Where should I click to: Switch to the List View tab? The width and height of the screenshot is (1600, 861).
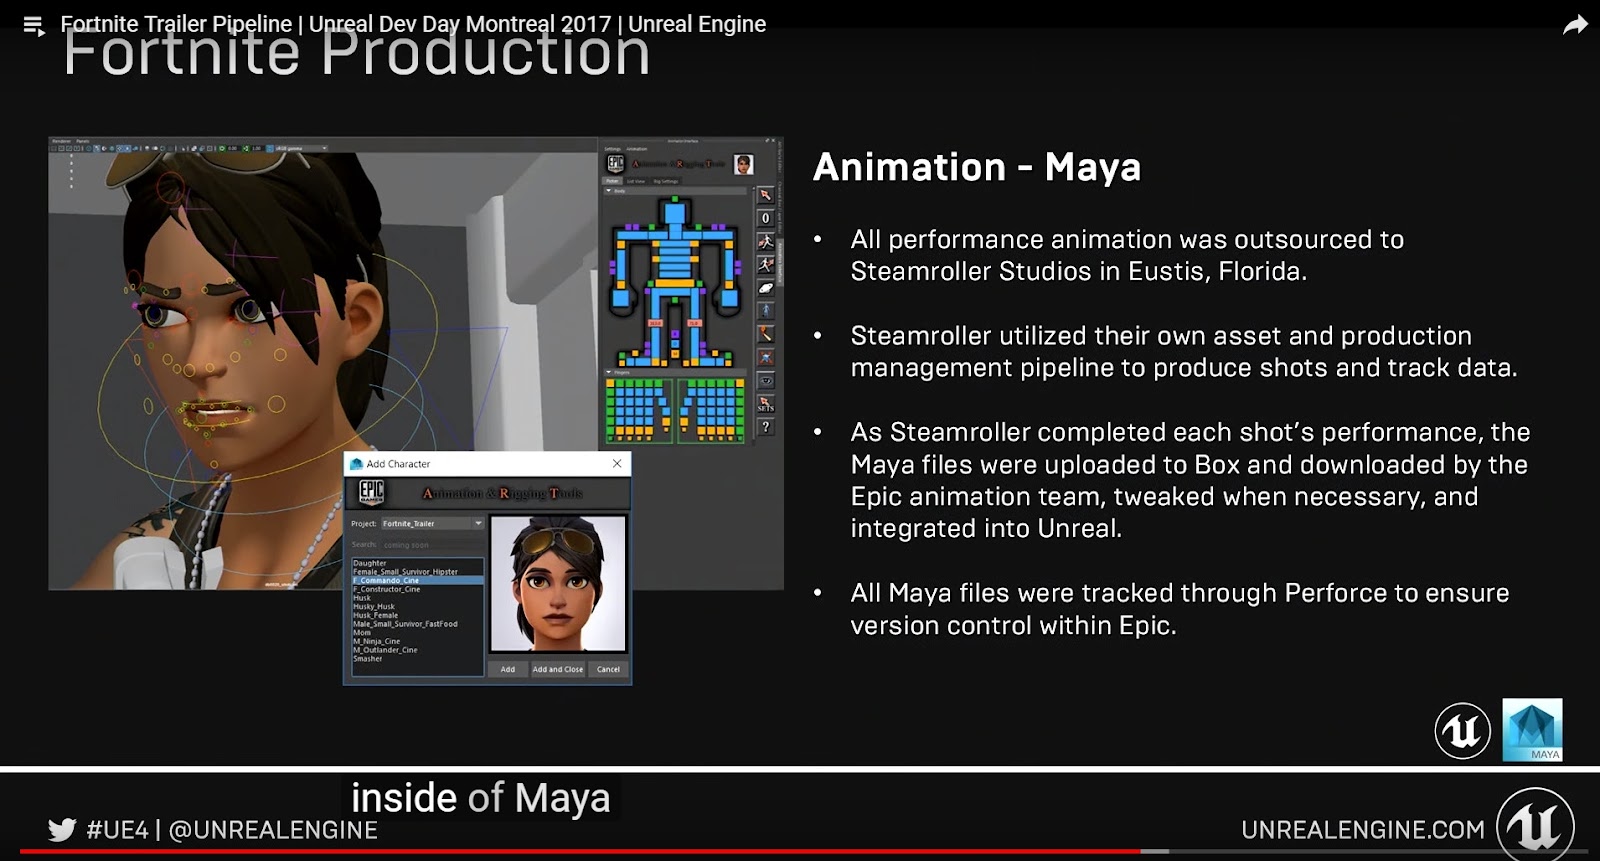(636, 181)
